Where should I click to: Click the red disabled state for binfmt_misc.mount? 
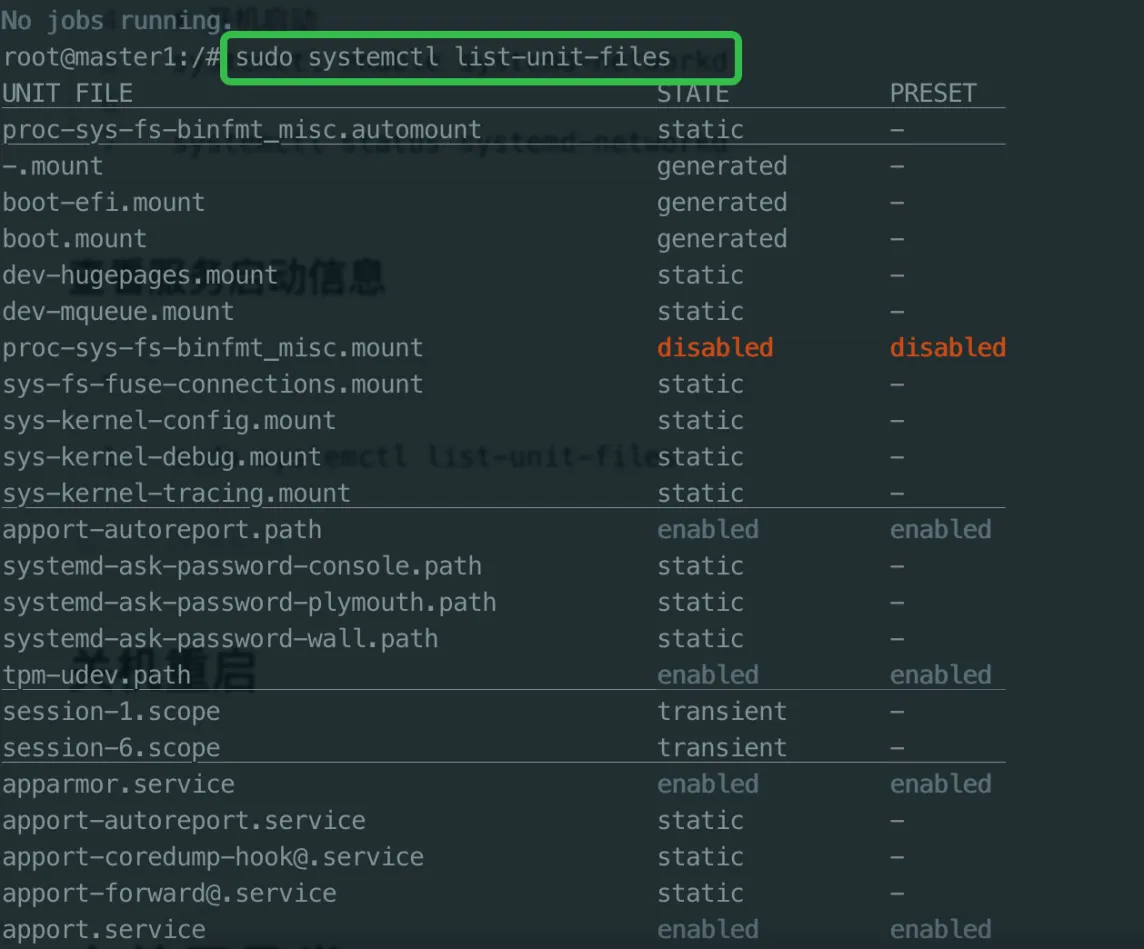715,347
